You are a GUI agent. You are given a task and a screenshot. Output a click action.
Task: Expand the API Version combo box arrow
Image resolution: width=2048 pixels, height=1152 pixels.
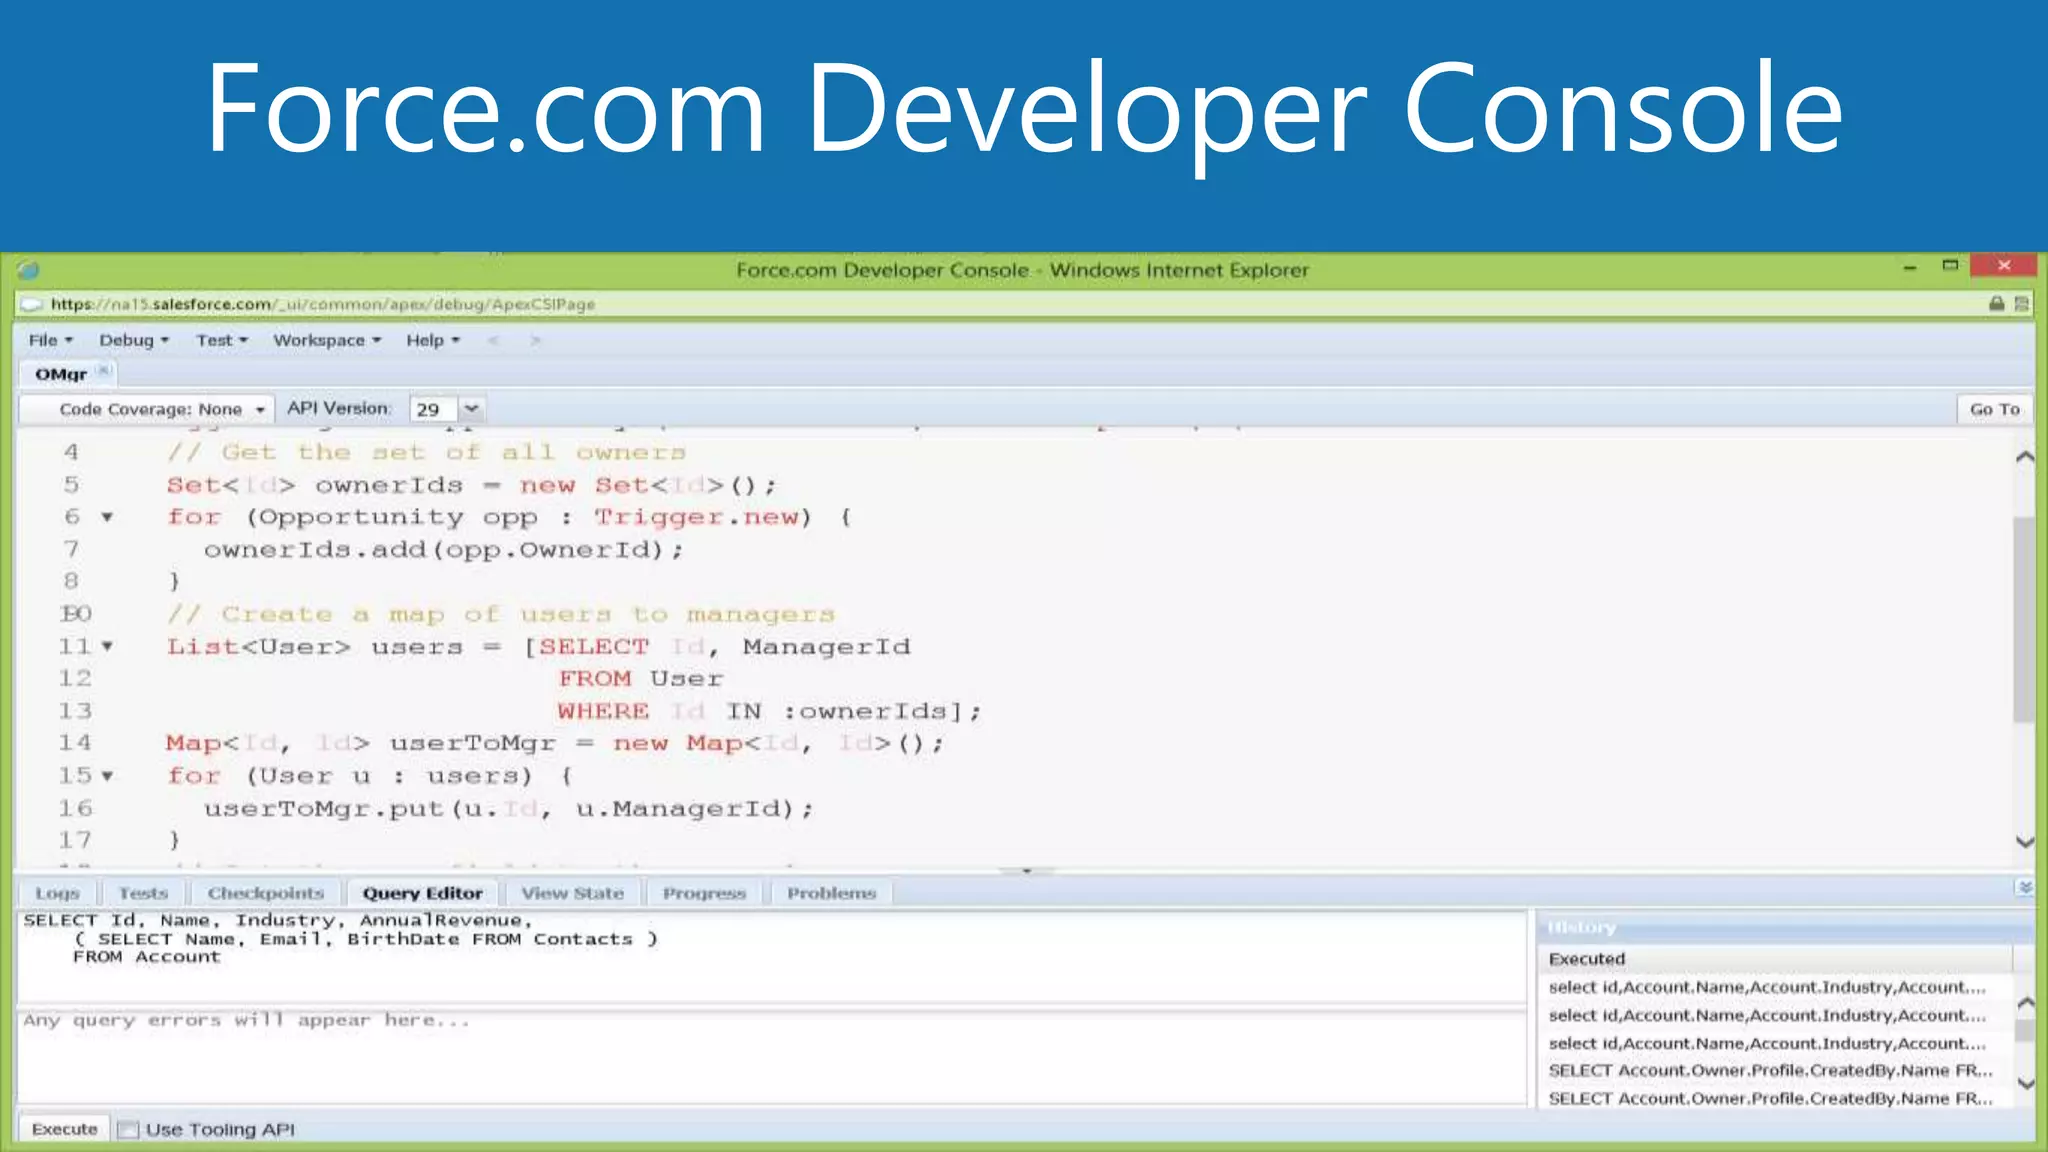(471, 409)
